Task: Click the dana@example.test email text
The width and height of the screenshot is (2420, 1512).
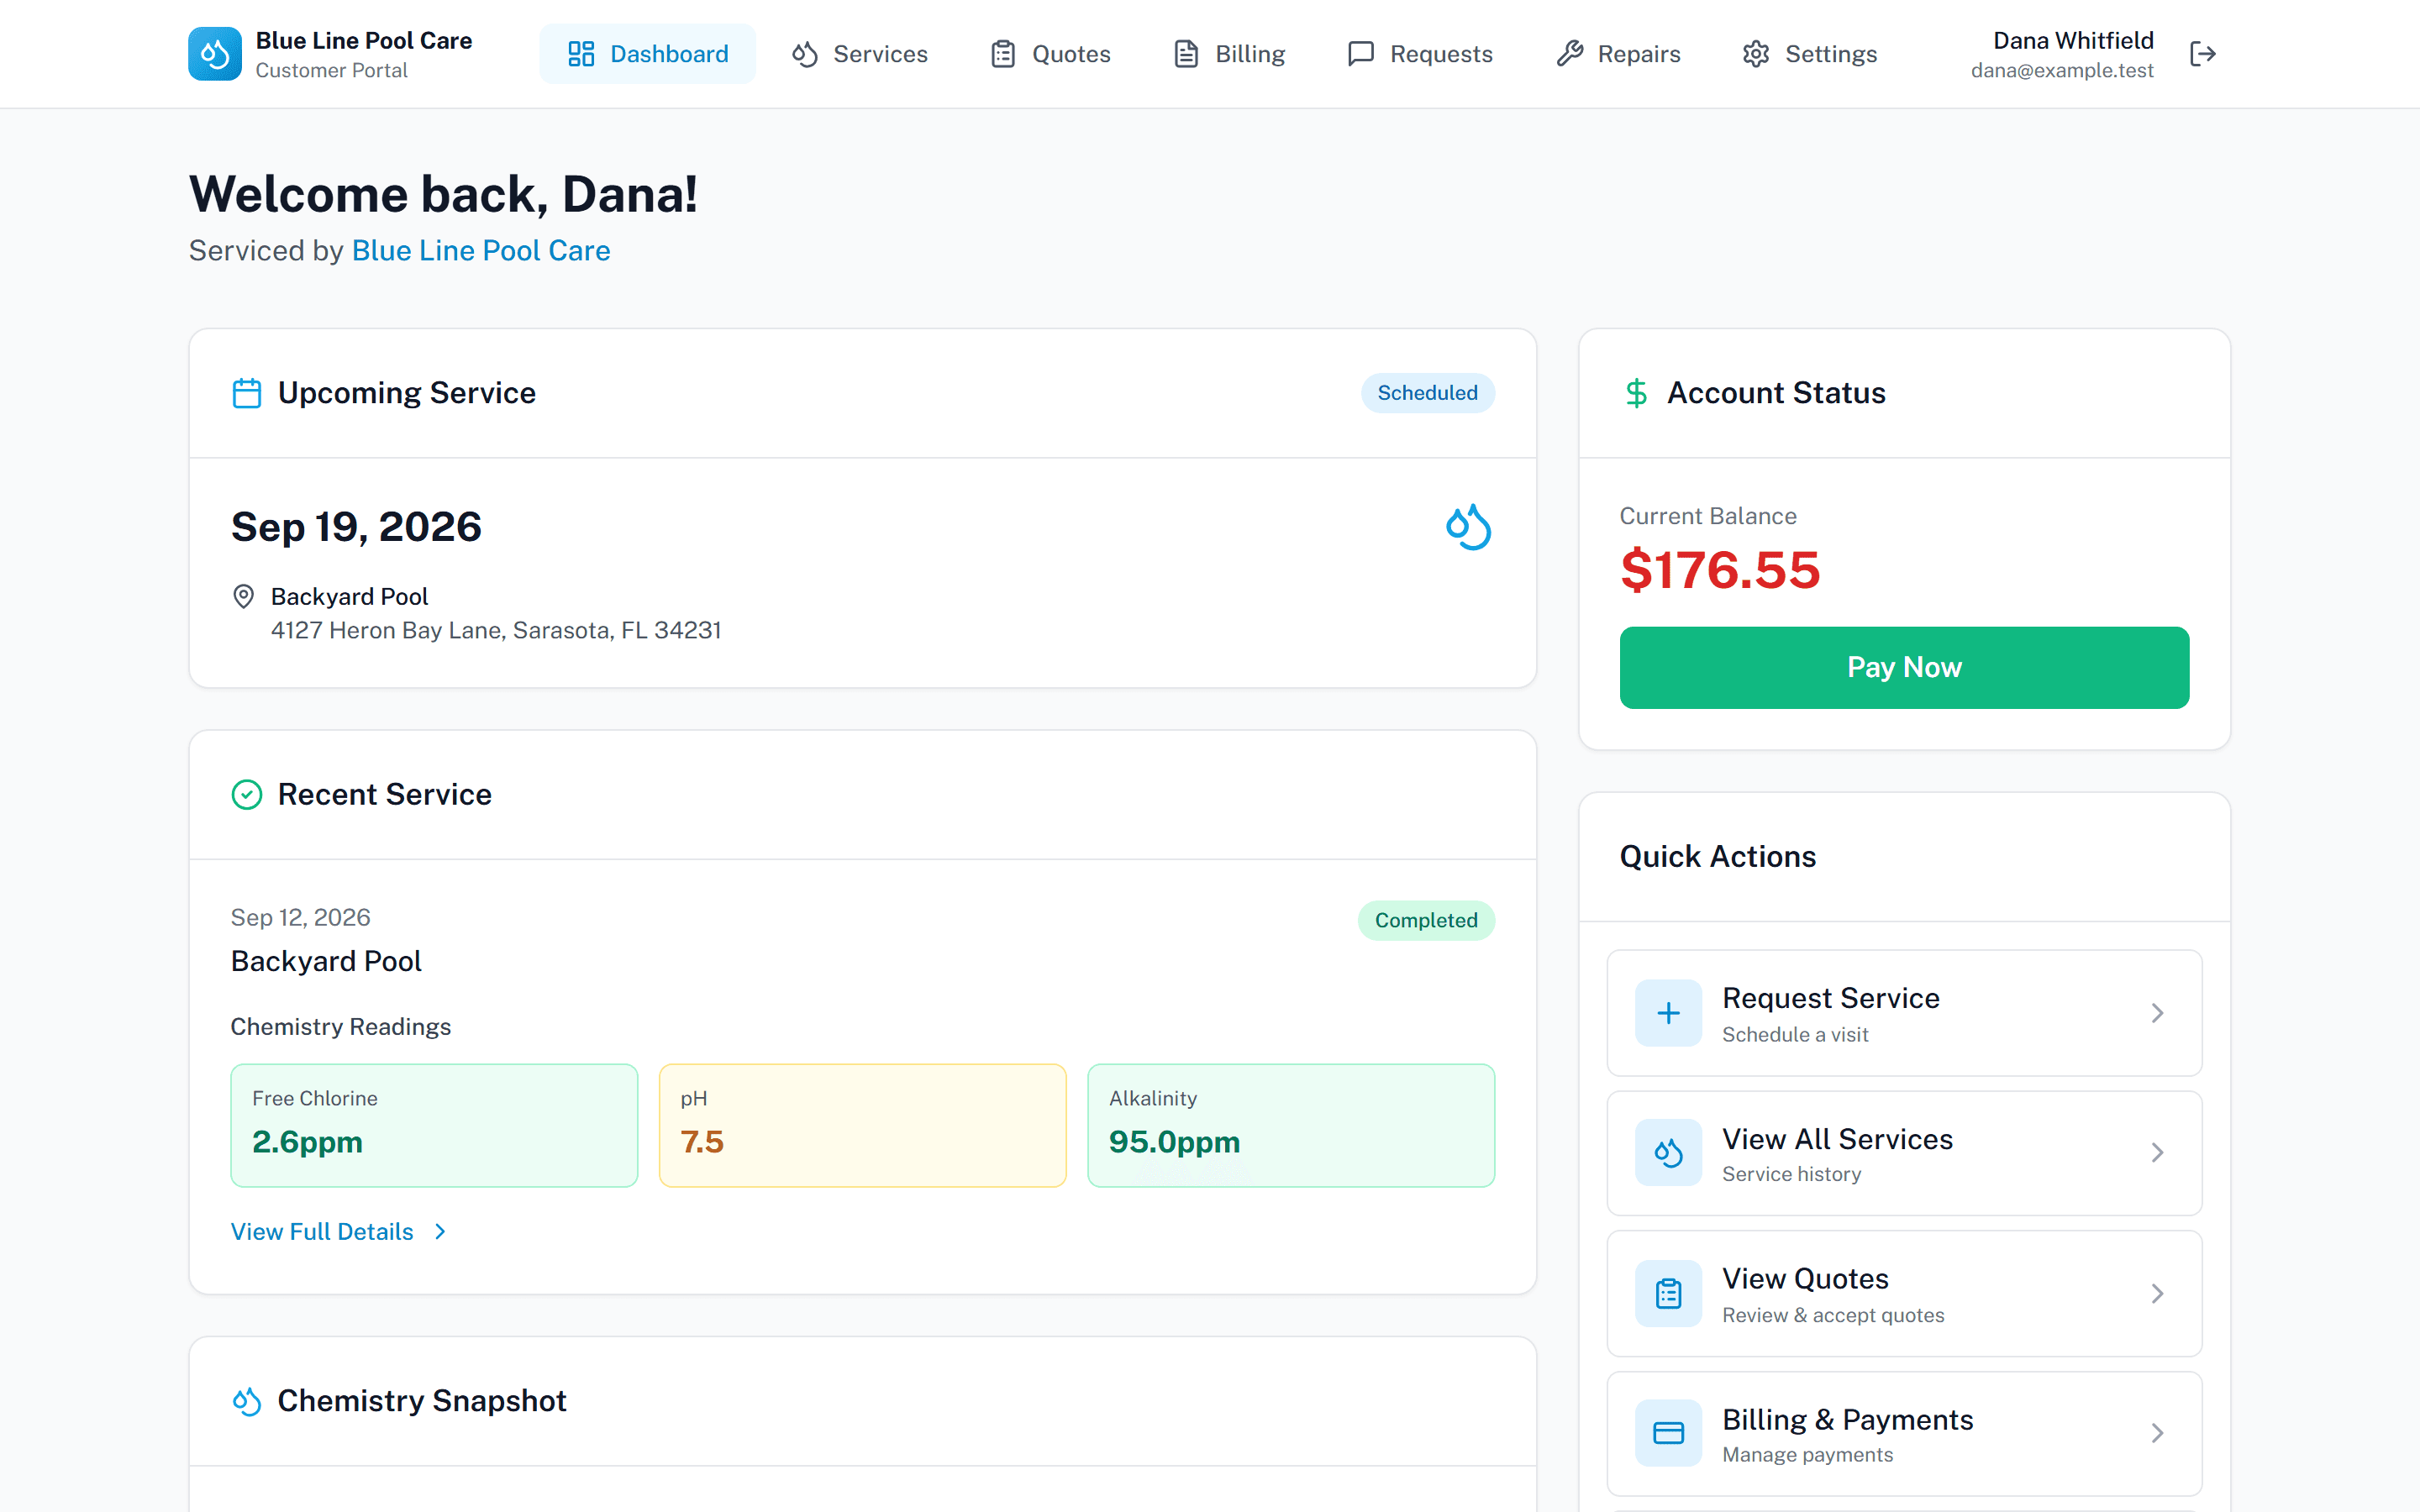Action: (x=2062, y=71)
